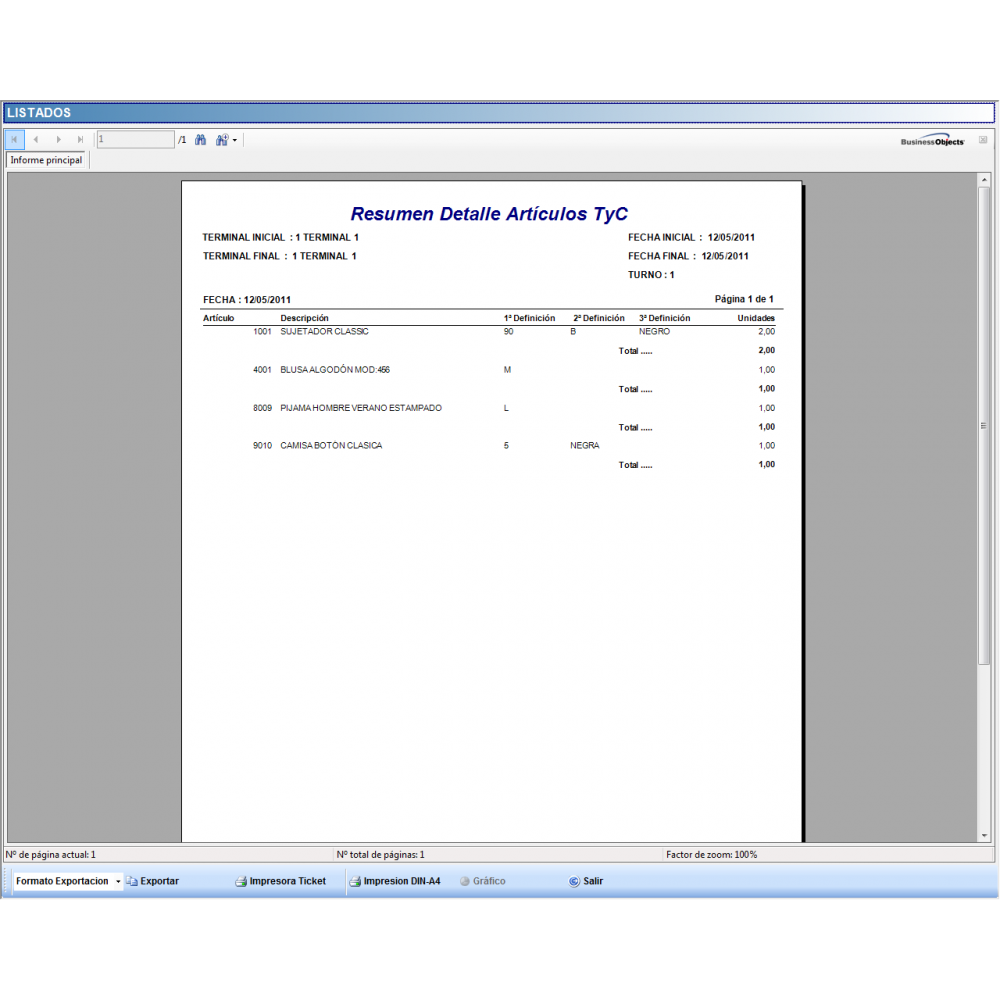Click scrollbar down arrow

coord(984,835)
